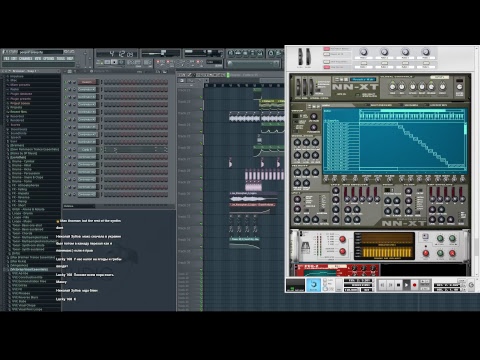Click the NN-XT global Amp Env Release knob

431,87
